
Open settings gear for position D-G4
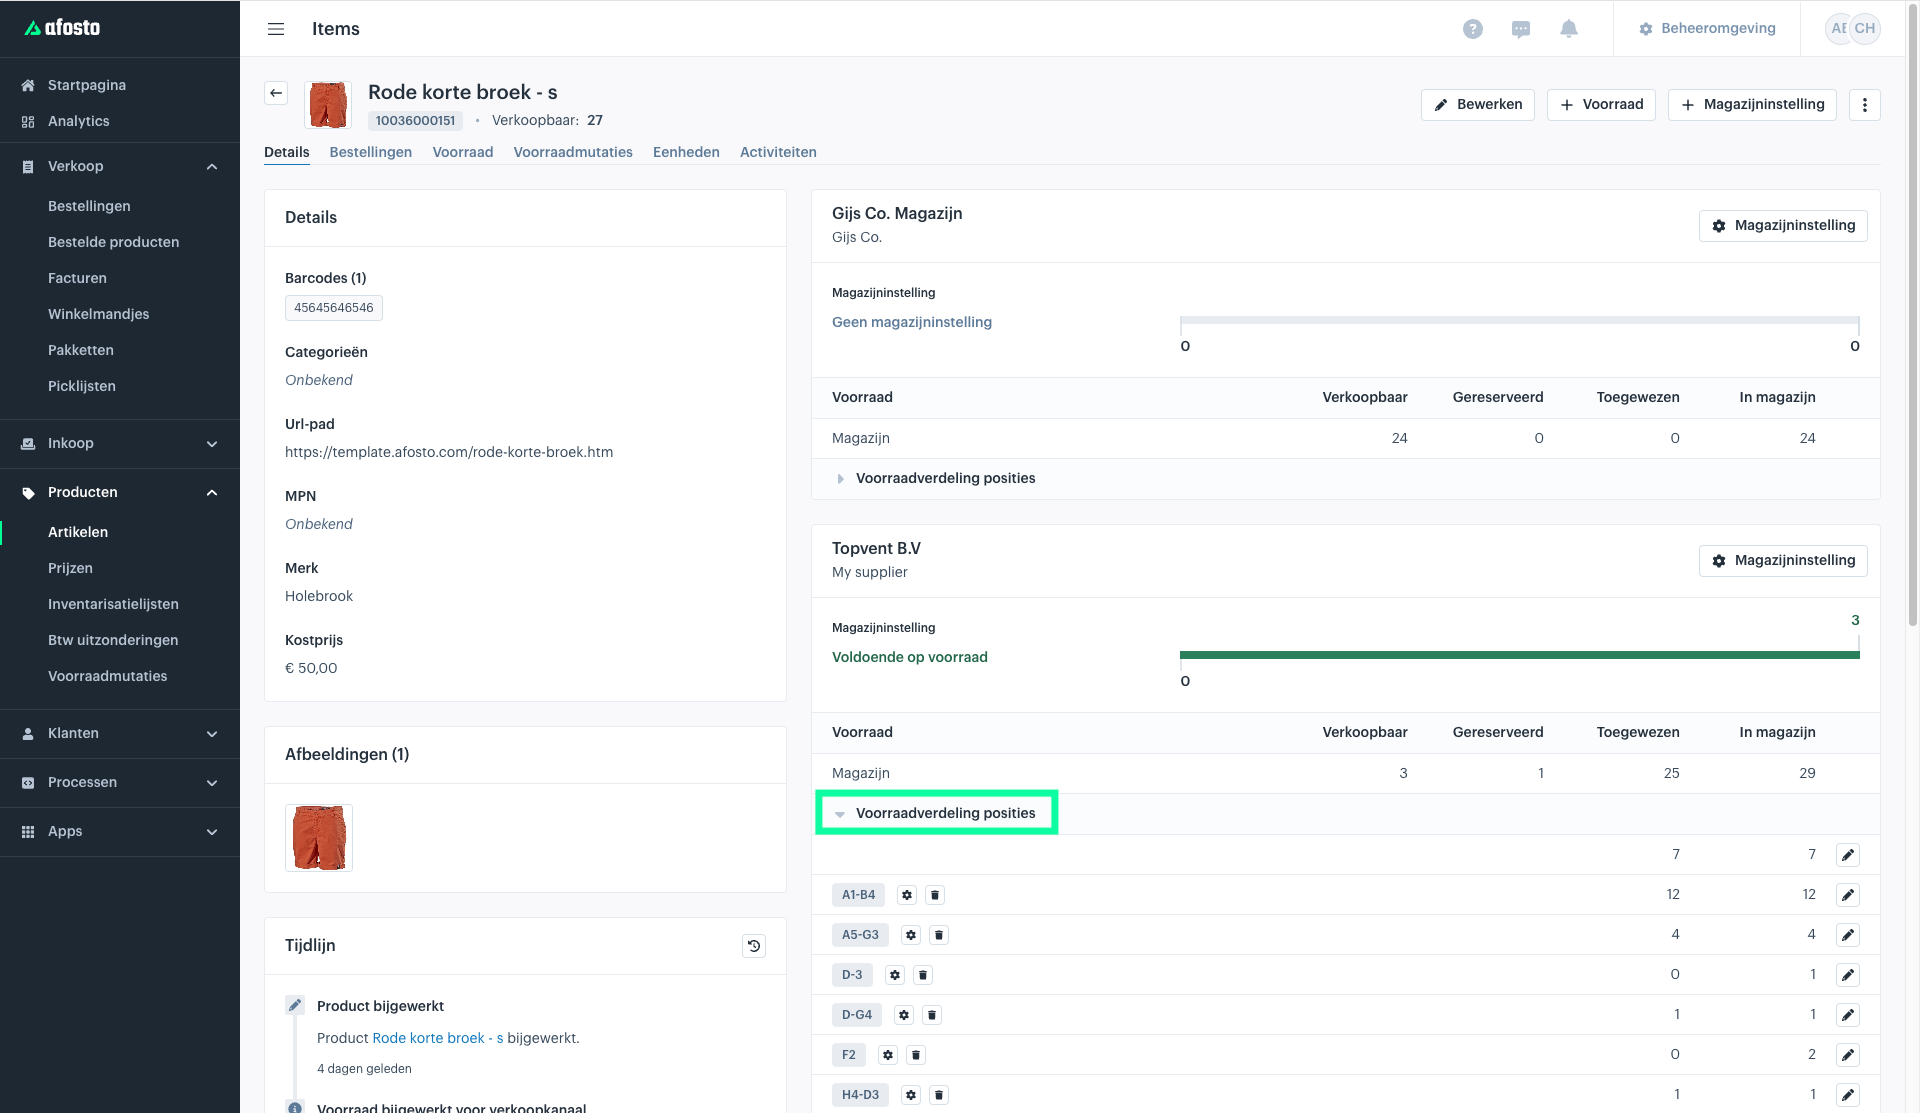point(904,1015)
